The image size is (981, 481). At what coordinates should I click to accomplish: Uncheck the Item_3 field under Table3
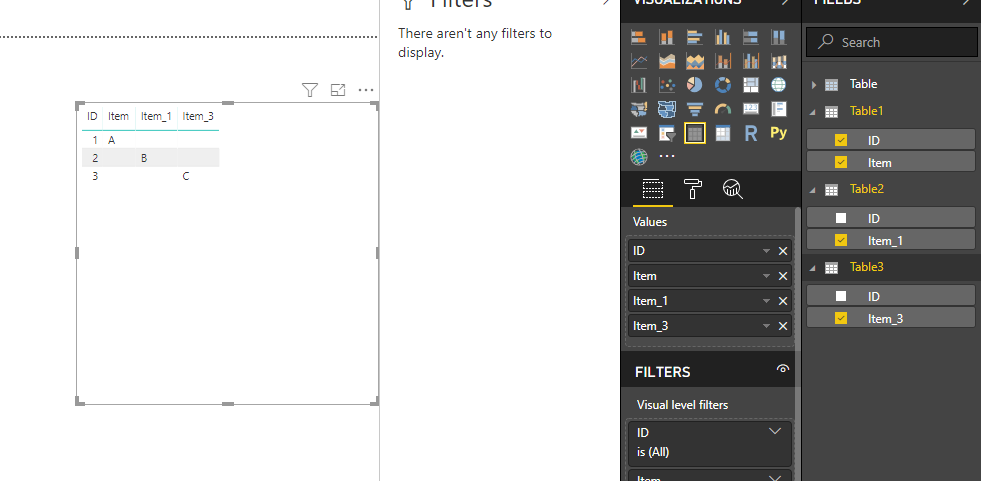(x=841, y=318)
